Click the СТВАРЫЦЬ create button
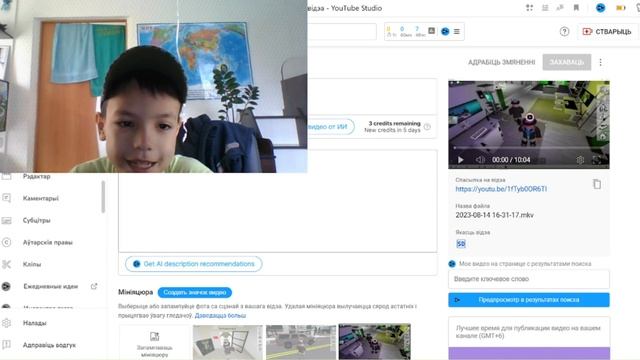The height and width of the screenshot is (360, 640). tap(607, 31)
